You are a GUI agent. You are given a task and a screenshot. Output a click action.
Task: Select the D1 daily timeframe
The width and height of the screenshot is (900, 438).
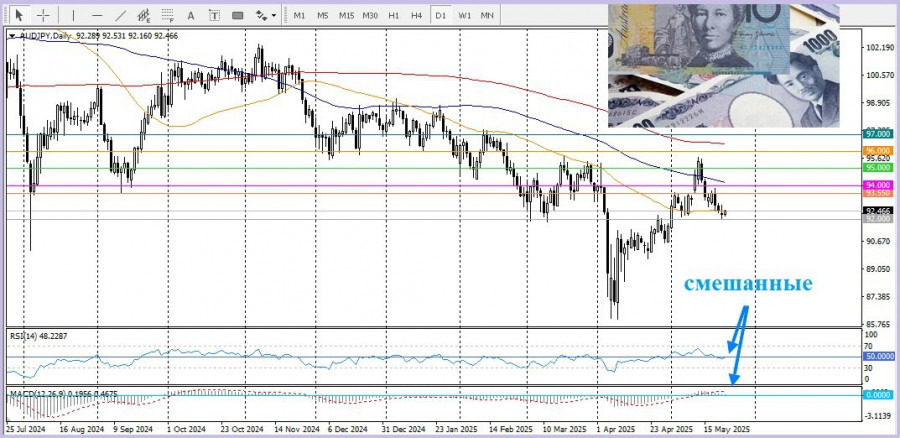pos(441,16)
